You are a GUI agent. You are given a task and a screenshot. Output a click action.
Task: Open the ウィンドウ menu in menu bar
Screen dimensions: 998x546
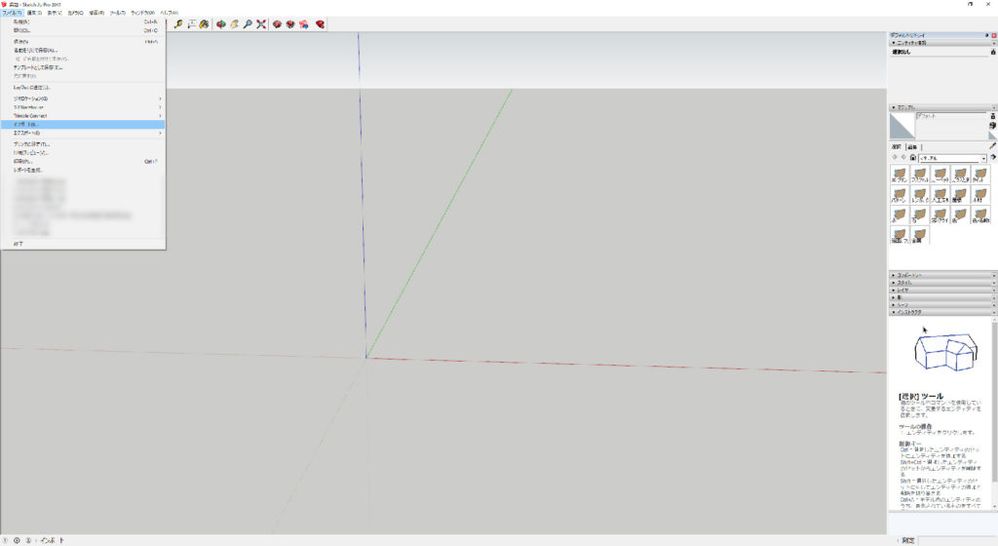[x=142, y=13]
